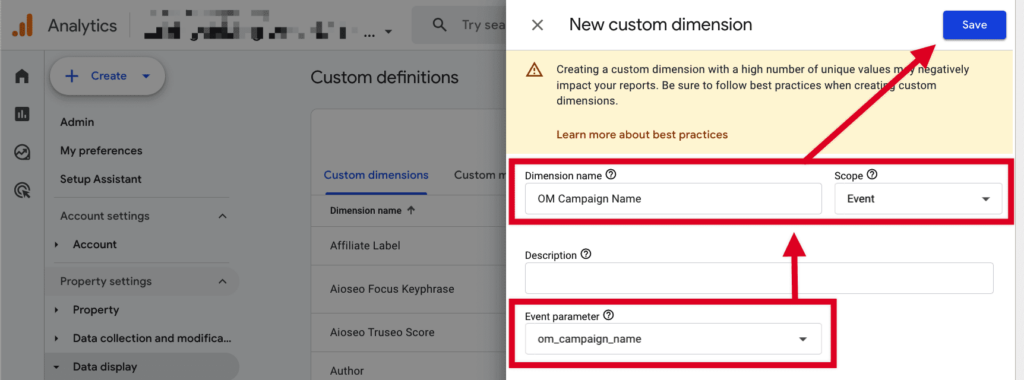Collapse the Account settings section
The image size is (1024, 380).
[x=222, y=216]
